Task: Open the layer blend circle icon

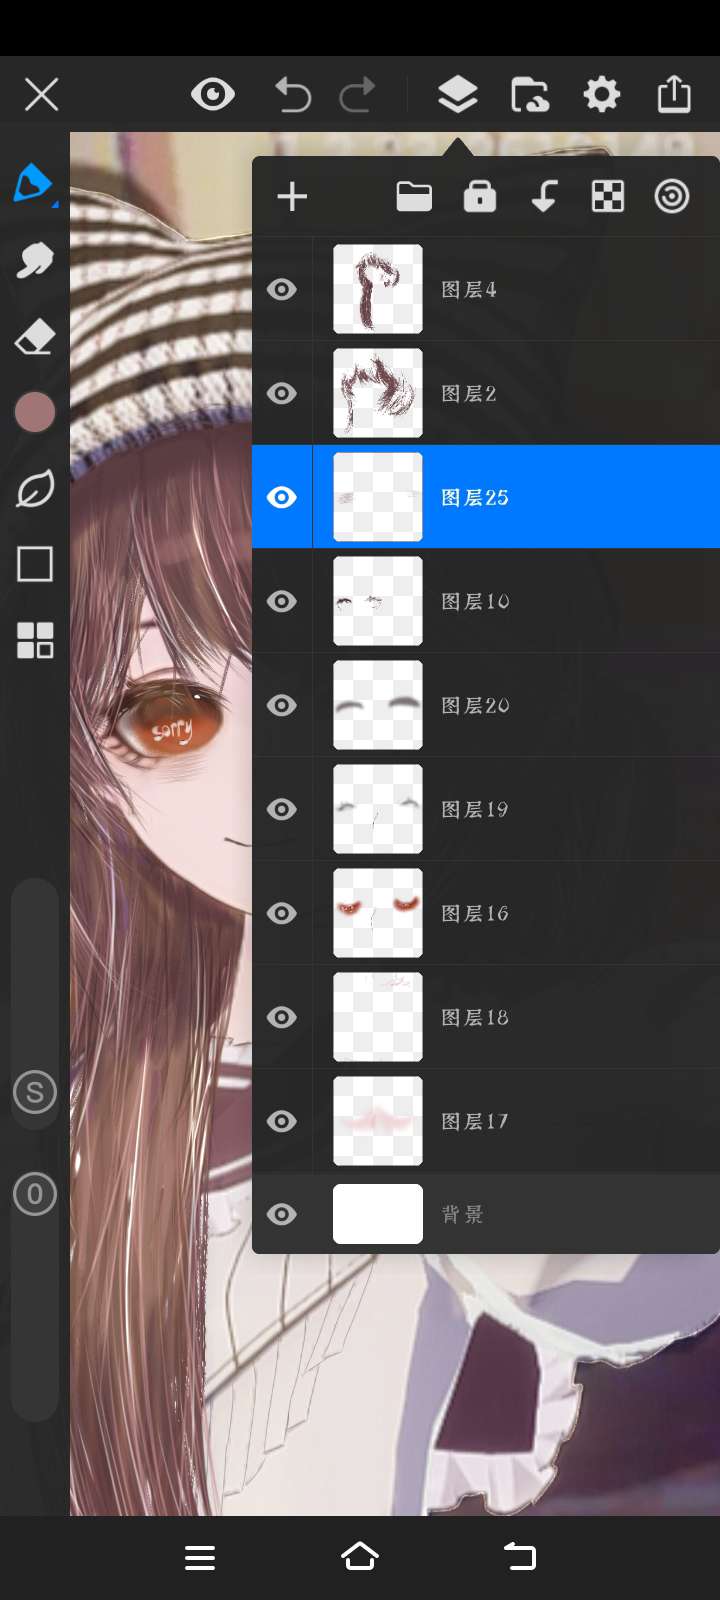Action: click(672, 196)
